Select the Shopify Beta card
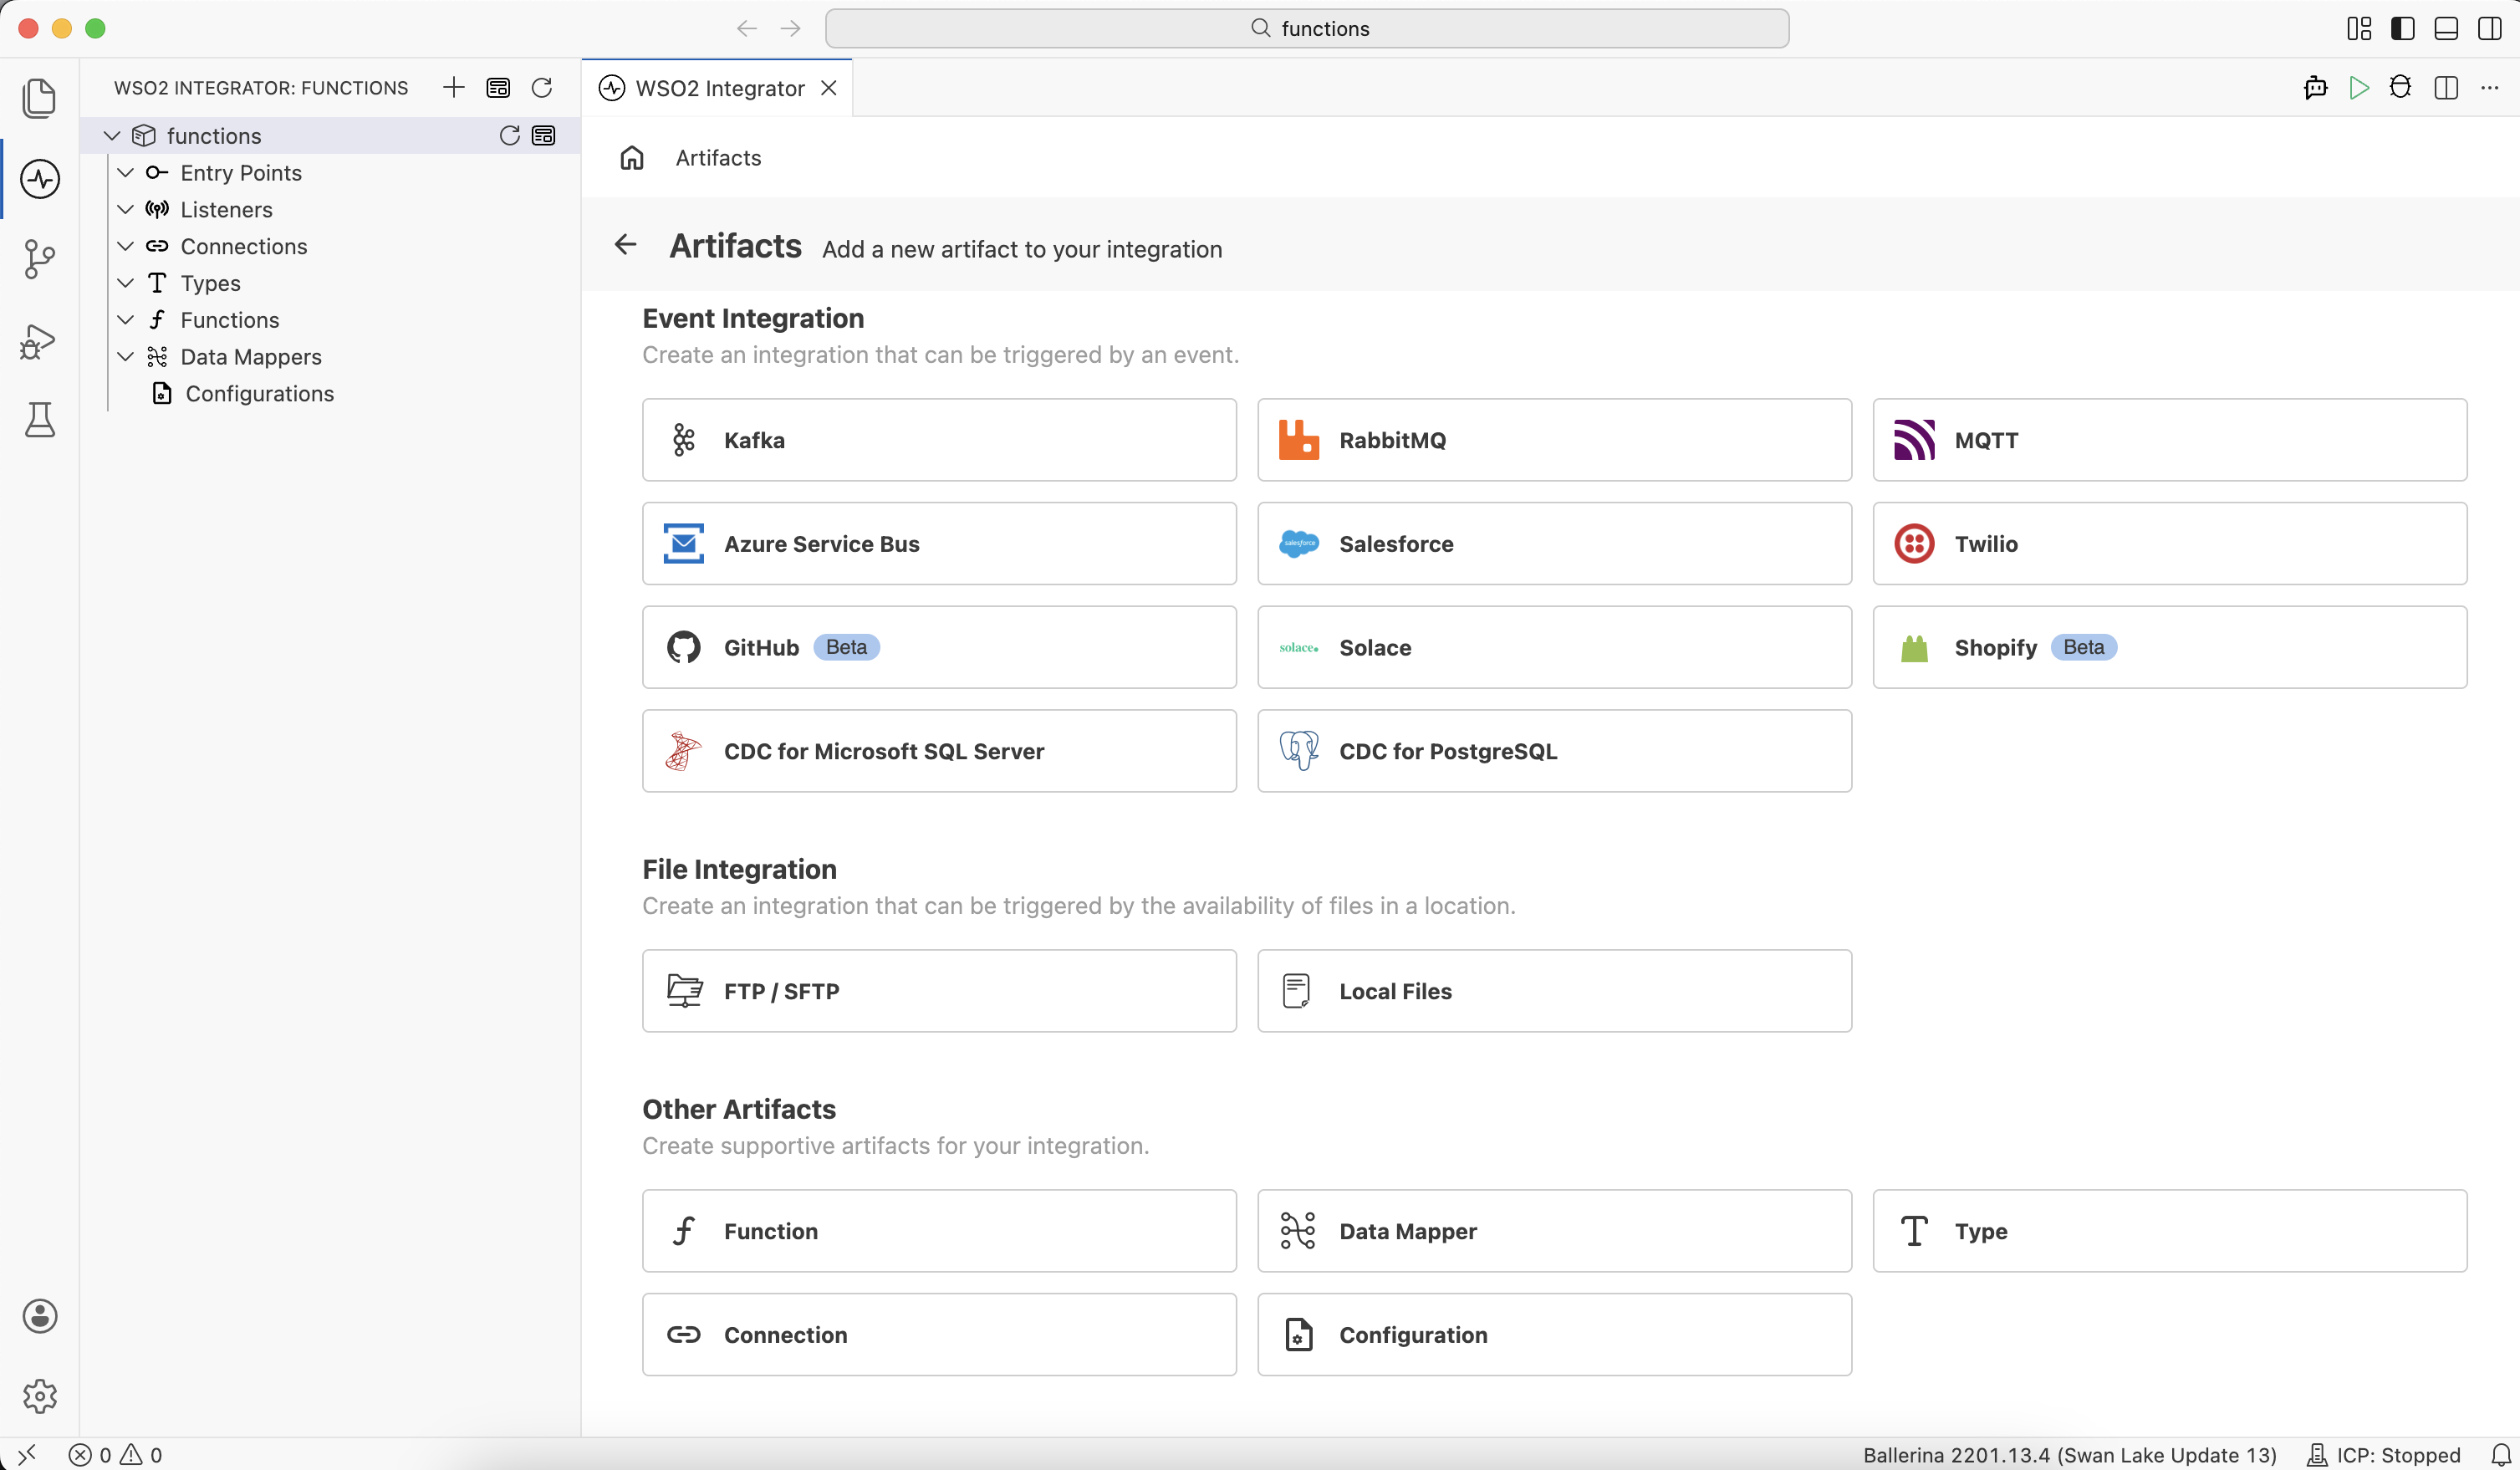The image size is (2520, 1470). 2169,647
